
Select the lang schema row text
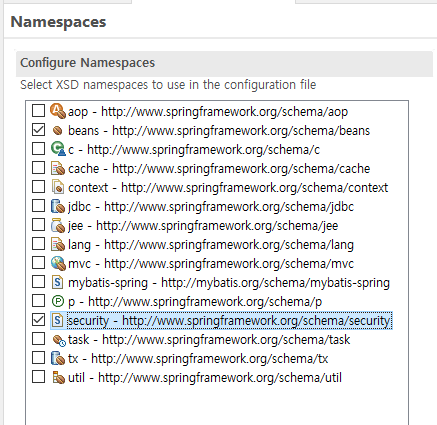click(x=211, y=245)
